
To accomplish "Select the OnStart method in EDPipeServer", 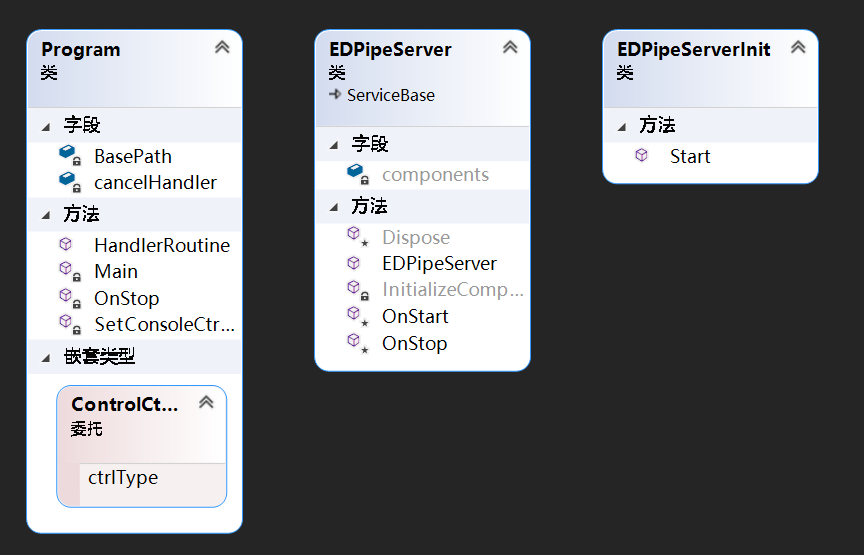I will (x=415, y=316).
